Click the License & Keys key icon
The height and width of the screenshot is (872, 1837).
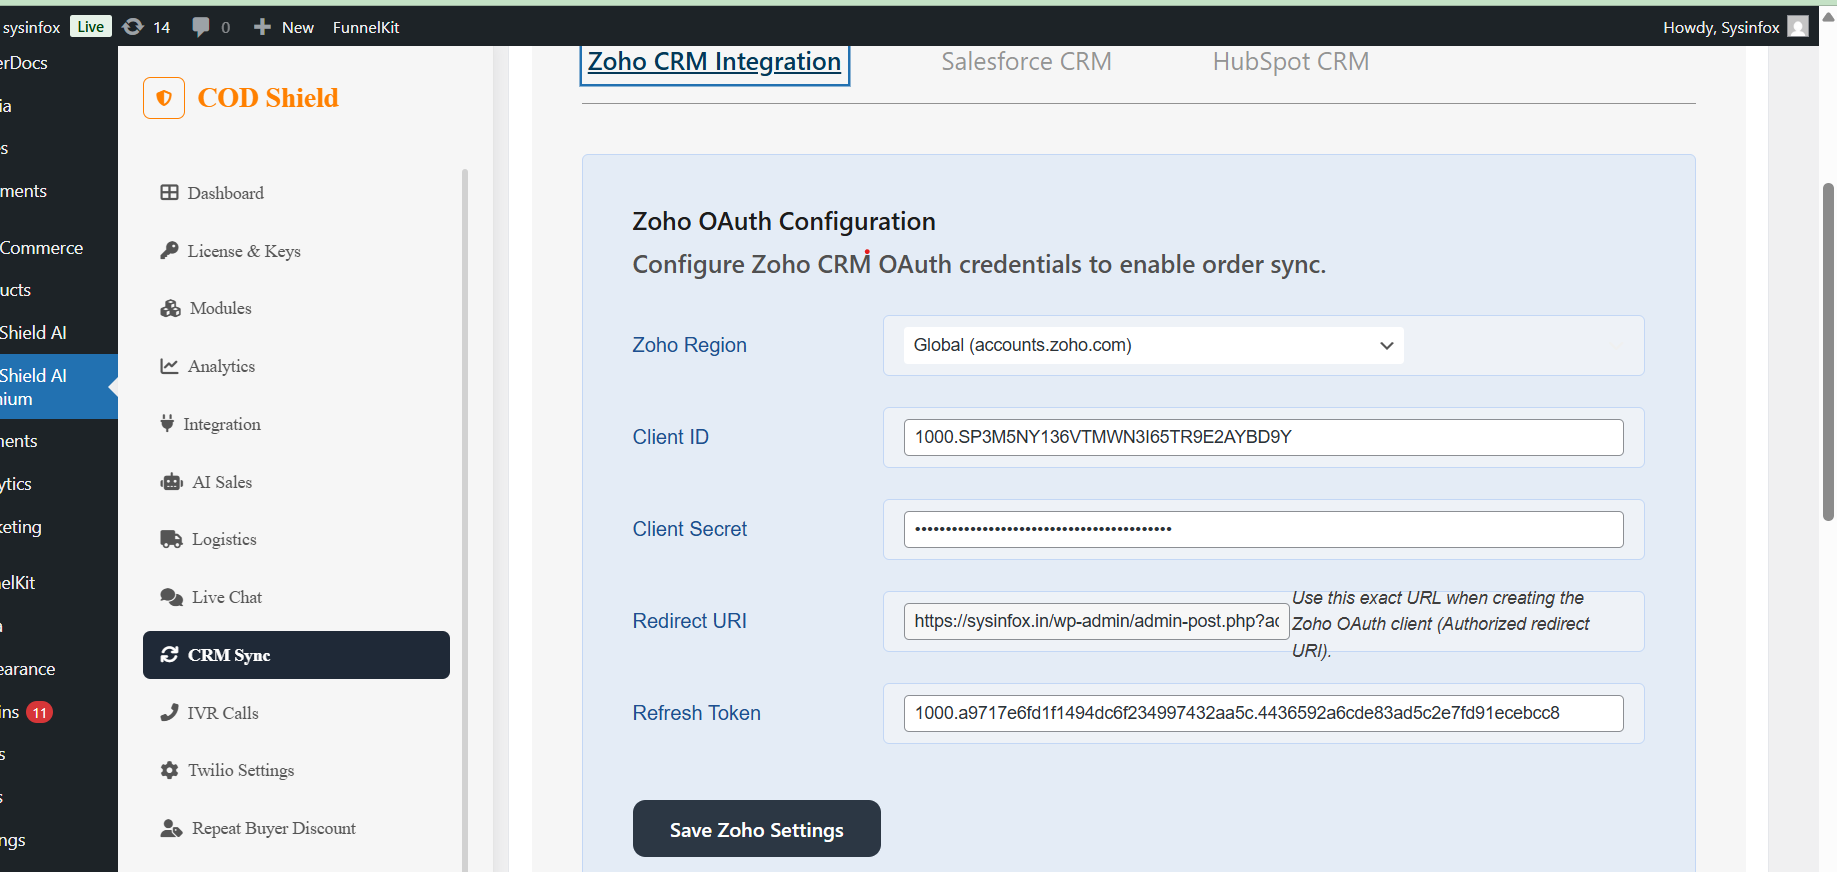(x=169, y=251)
